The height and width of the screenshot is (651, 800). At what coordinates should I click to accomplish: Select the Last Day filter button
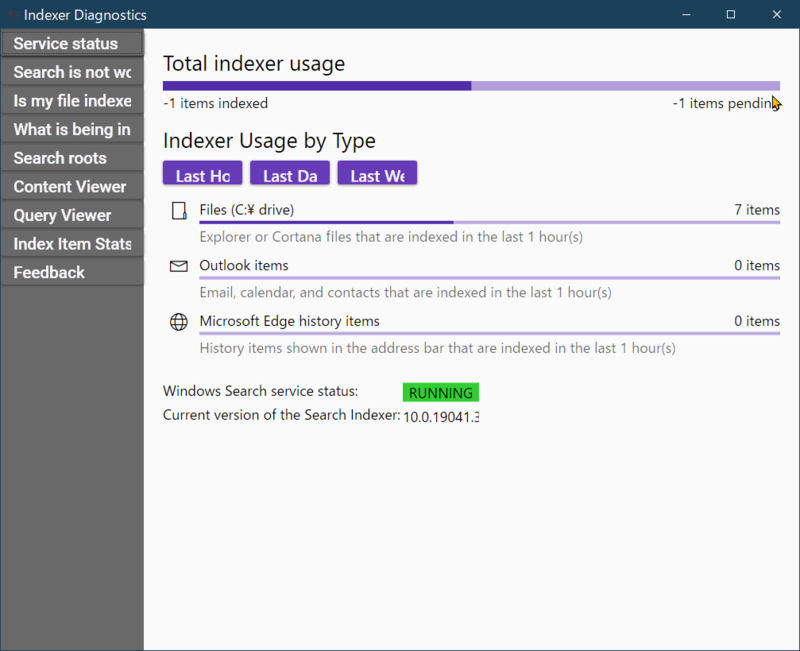290,173
